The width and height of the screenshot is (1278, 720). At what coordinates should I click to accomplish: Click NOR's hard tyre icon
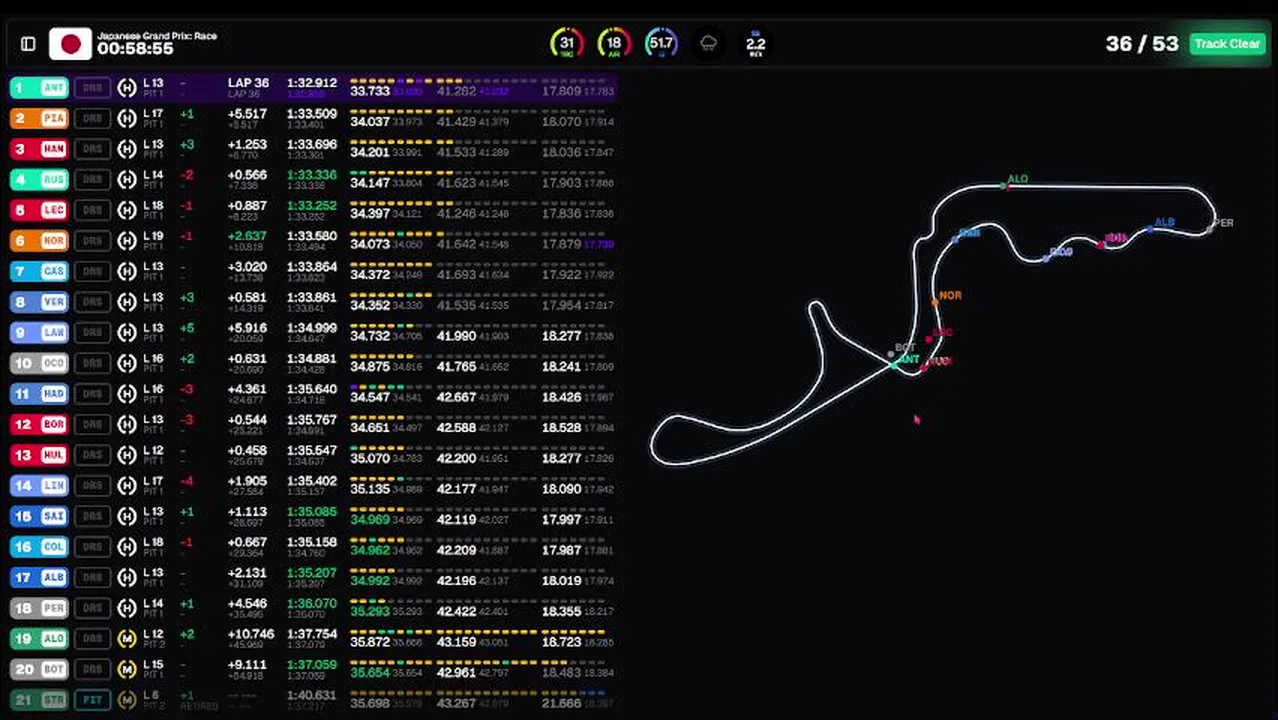point(127,241)
